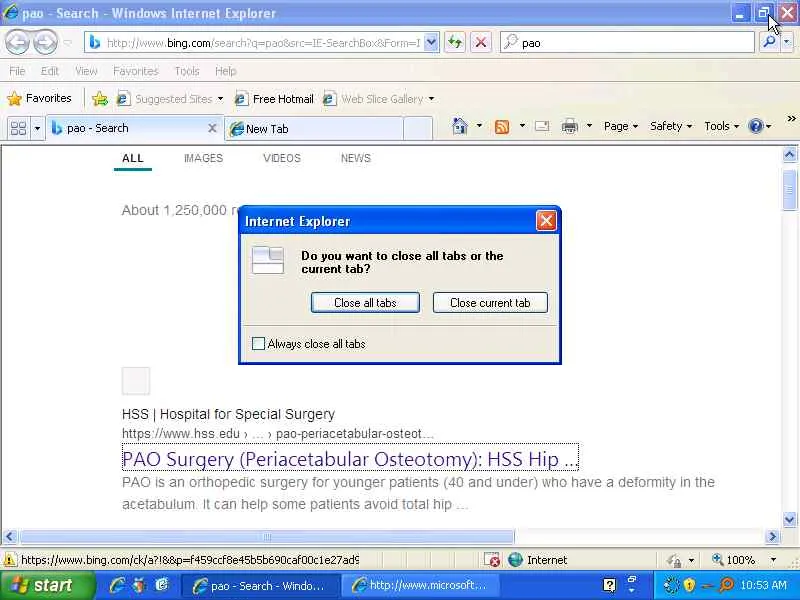Switch to pao - Search taskbar window
Screen dimensions: 800x600
pyautogui.click(x=260, y=586)
